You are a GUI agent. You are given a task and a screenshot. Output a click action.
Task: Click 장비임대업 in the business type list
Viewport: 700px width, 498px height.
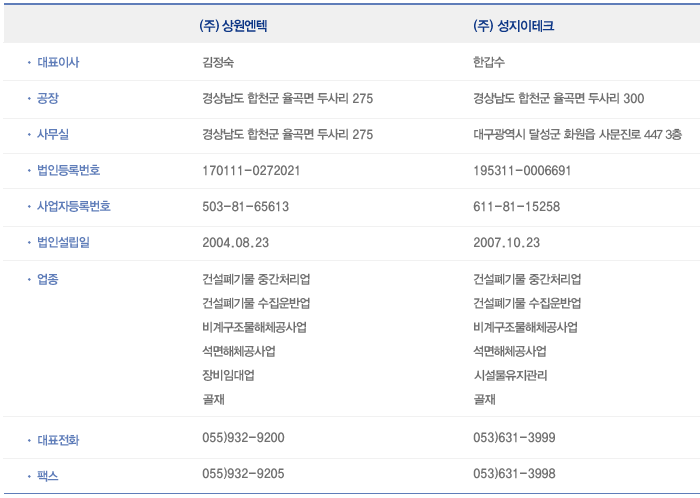(228, 375)
